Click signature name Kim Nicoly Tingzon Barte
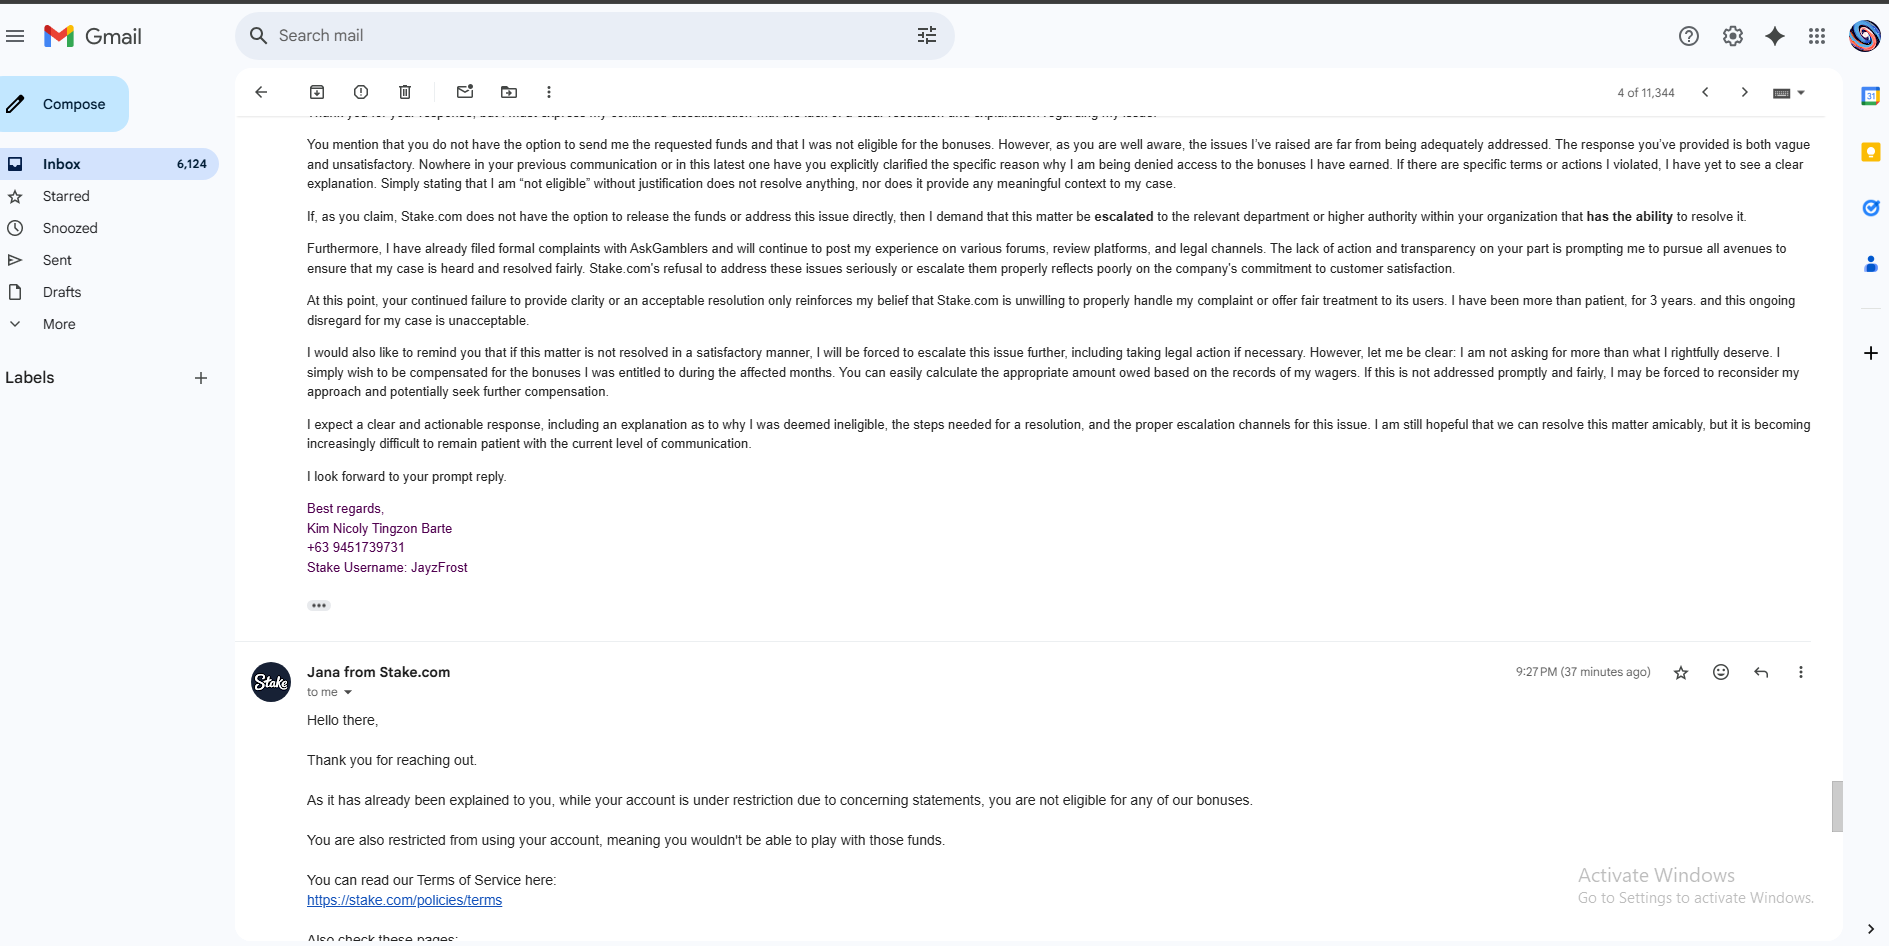1889x946 pixels. (x=379, y=528)
